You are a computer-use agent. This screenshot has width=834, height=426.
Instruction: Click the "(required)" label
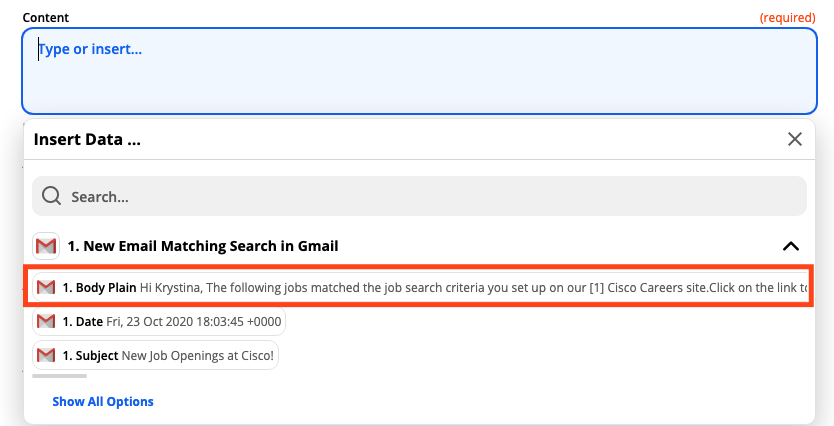coord(787,18)
